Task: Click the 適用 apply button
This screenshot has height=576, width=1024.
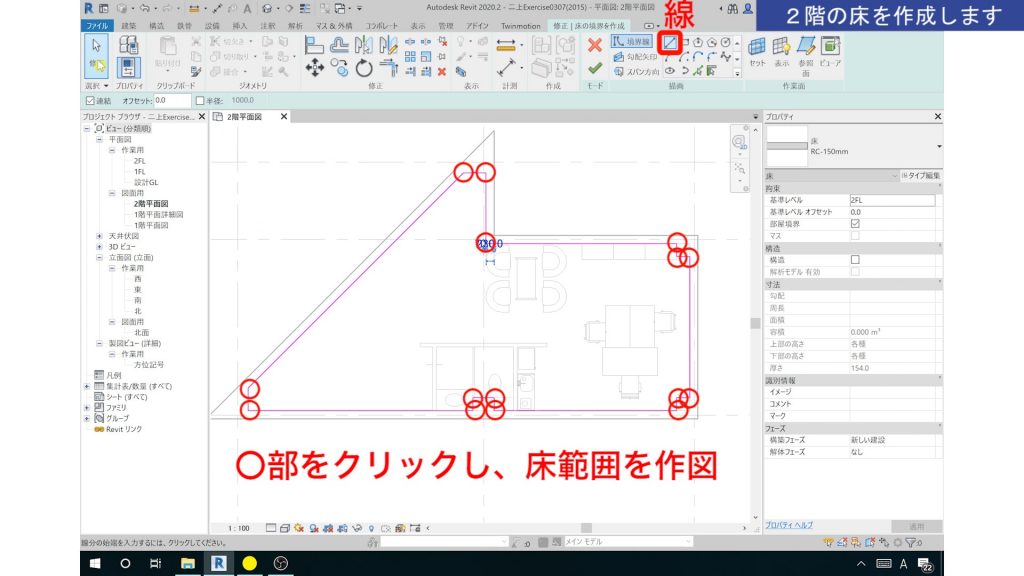Action: (x=915, y=526)
